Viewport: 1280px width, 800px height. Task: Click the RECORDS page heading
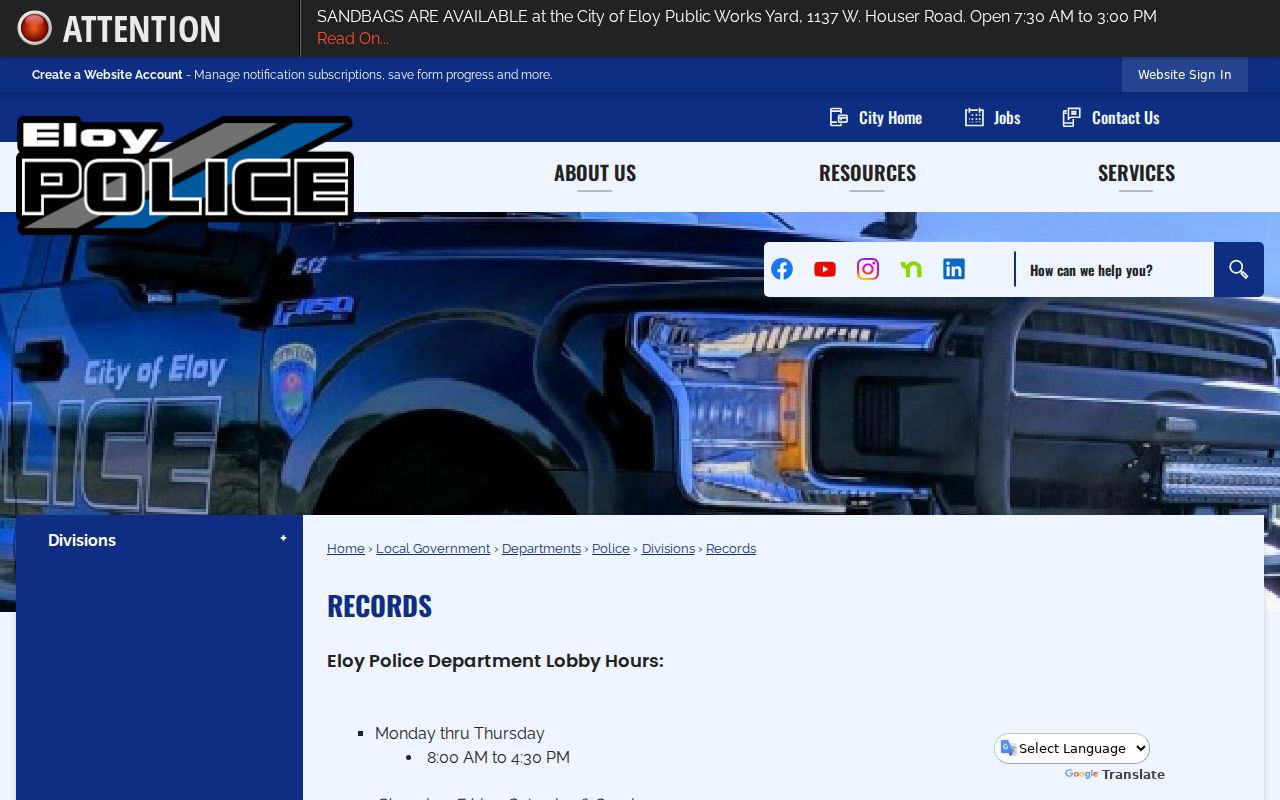tap(380, 606)
